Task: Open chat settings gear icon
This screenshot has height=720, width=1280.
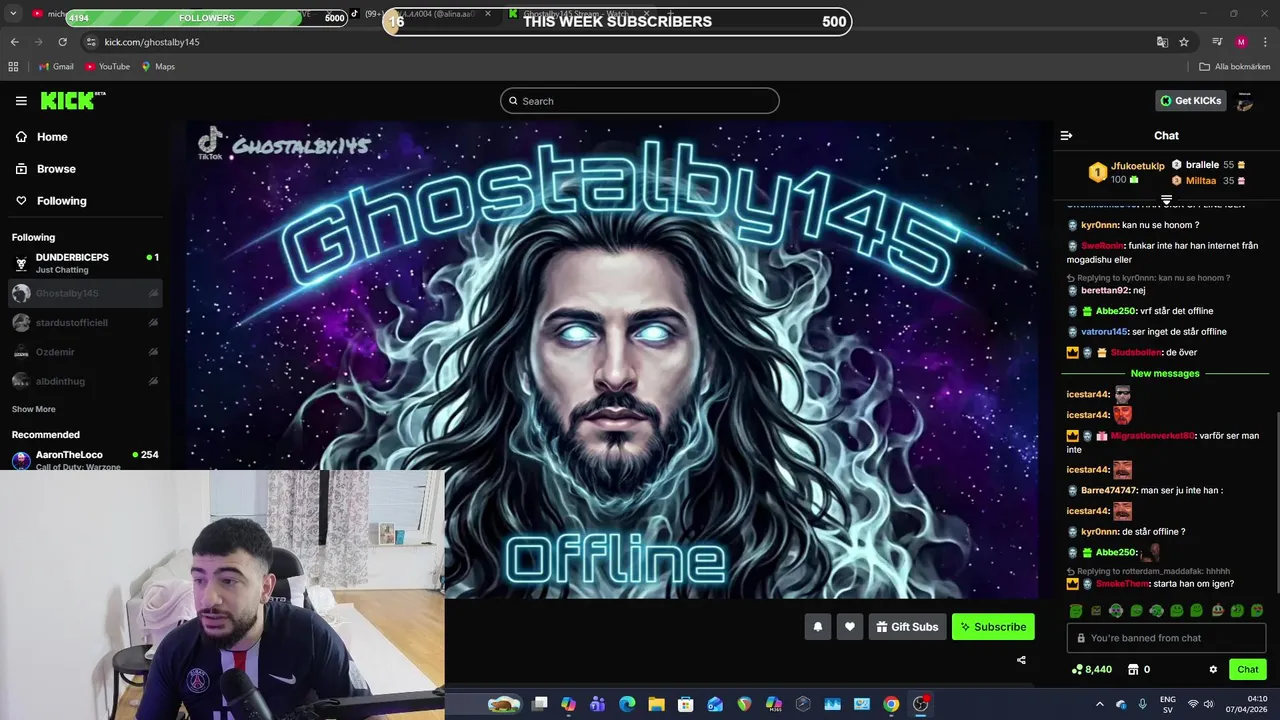Action: (x=1213, y=670)
